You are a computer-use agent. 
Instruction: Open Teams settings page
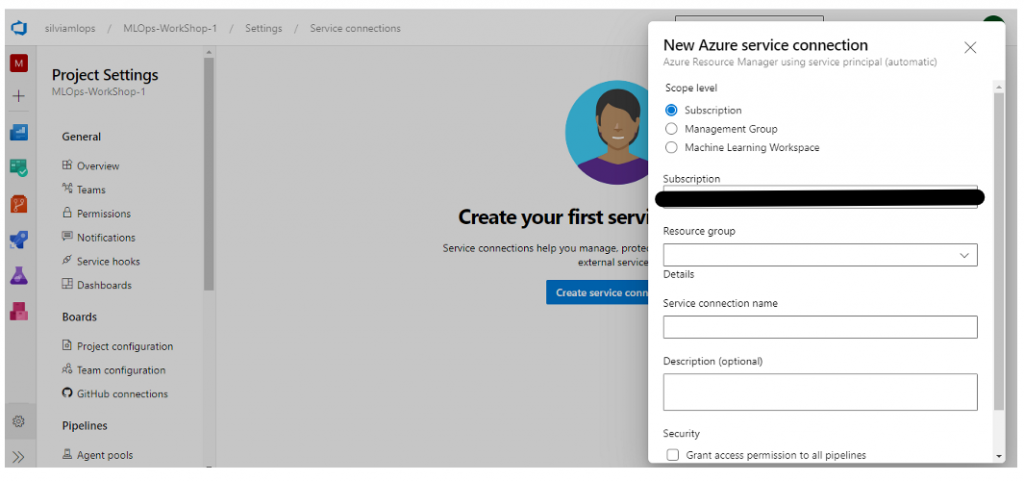91,190
